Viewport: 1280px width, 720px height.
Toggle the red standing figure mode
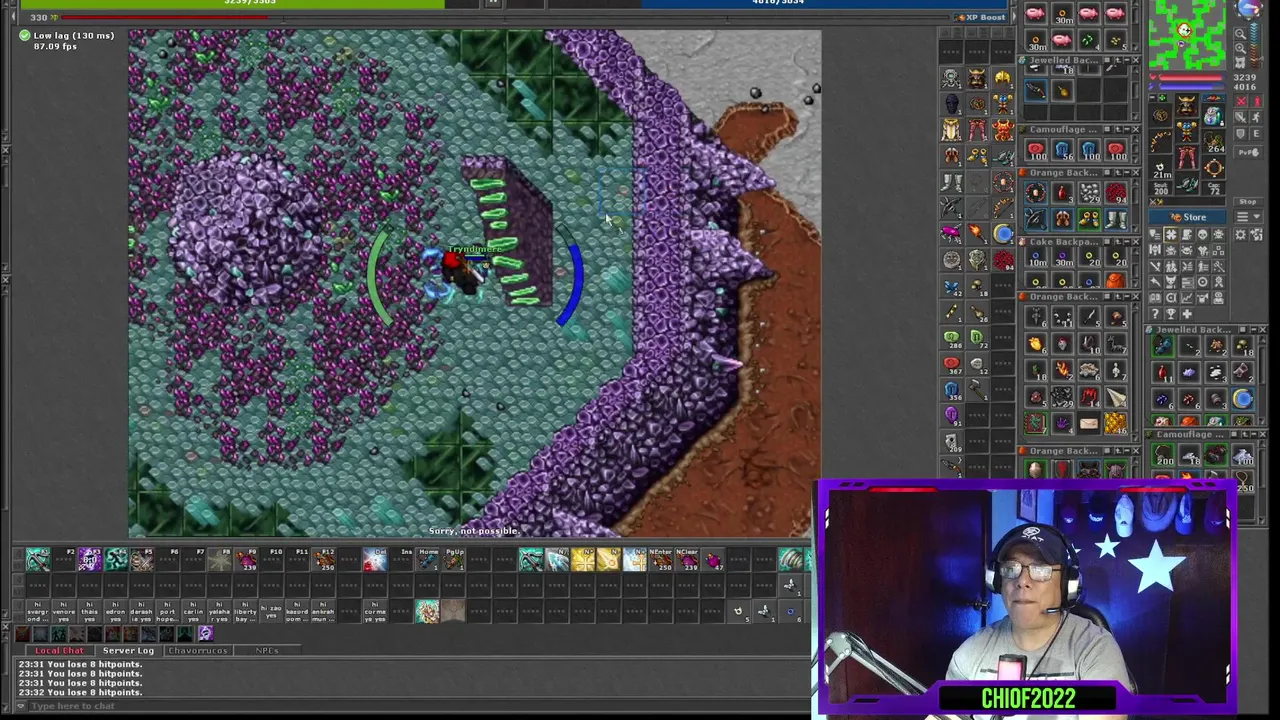click(x=1257, y=101)
